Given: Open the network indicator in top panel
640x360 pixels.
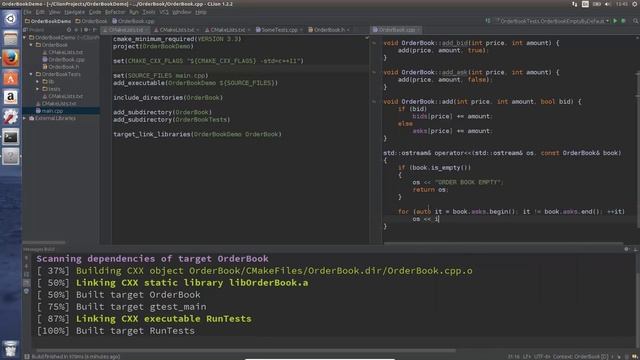Looking at the screenshot, I should [x=574, y=4].
